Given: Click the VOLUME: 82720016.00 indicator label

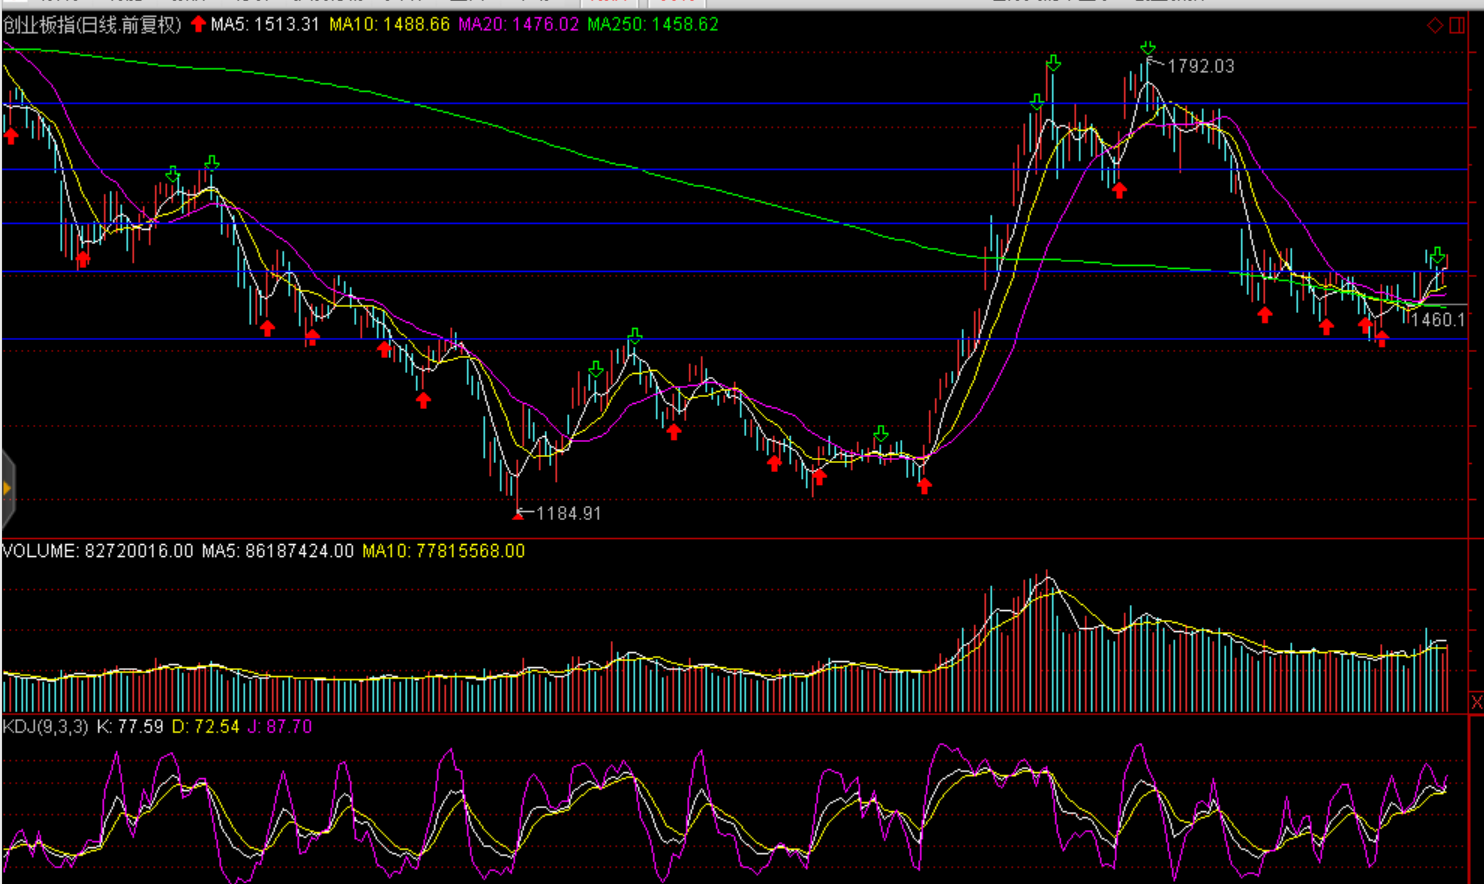Looking at the screenshot, I should pos(97,551).
